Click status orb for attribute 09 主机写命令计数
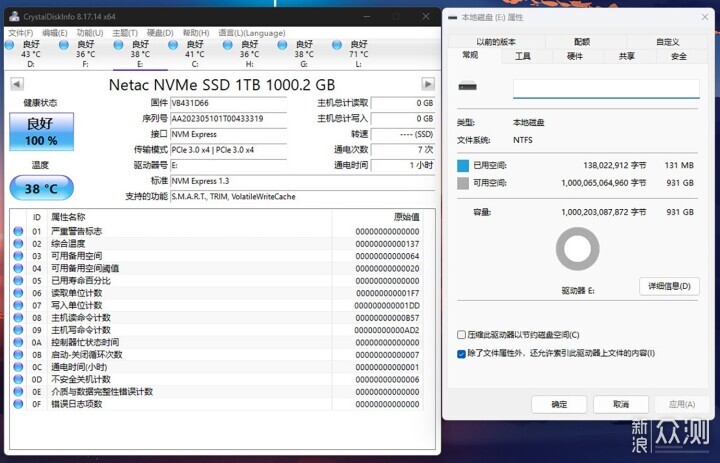This screenshot has width=720, height=463. (x=18, y=330)
